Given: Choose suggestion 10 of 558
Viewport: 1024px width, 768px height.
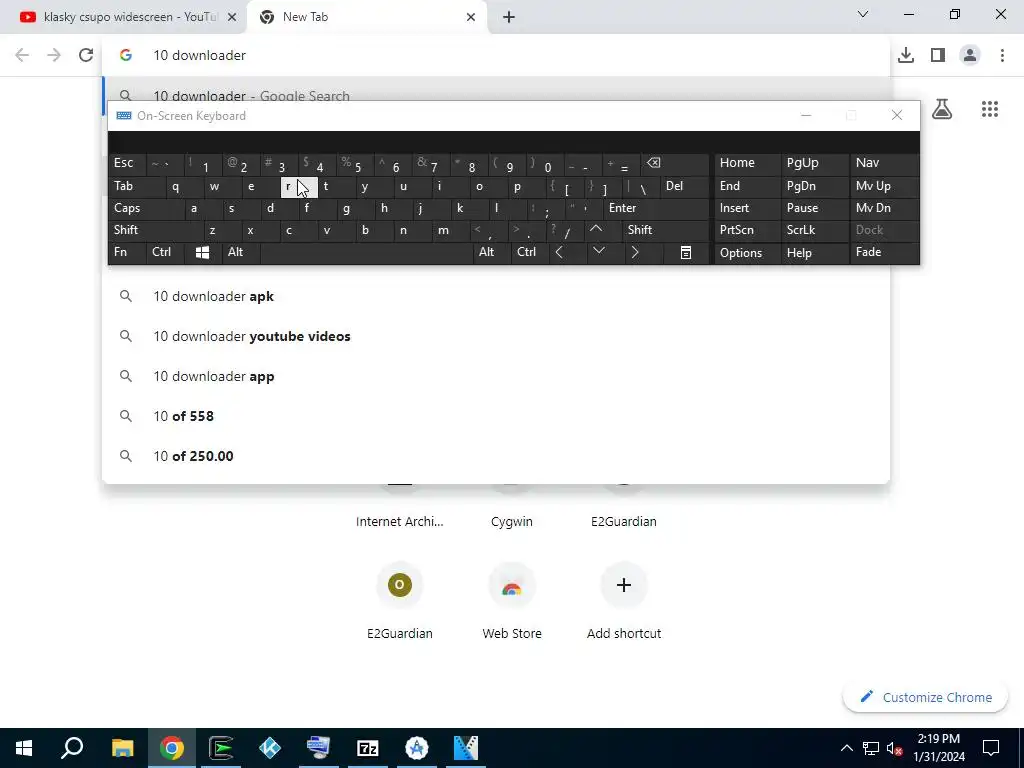Looking at the screenshot, I should point(496,416).
